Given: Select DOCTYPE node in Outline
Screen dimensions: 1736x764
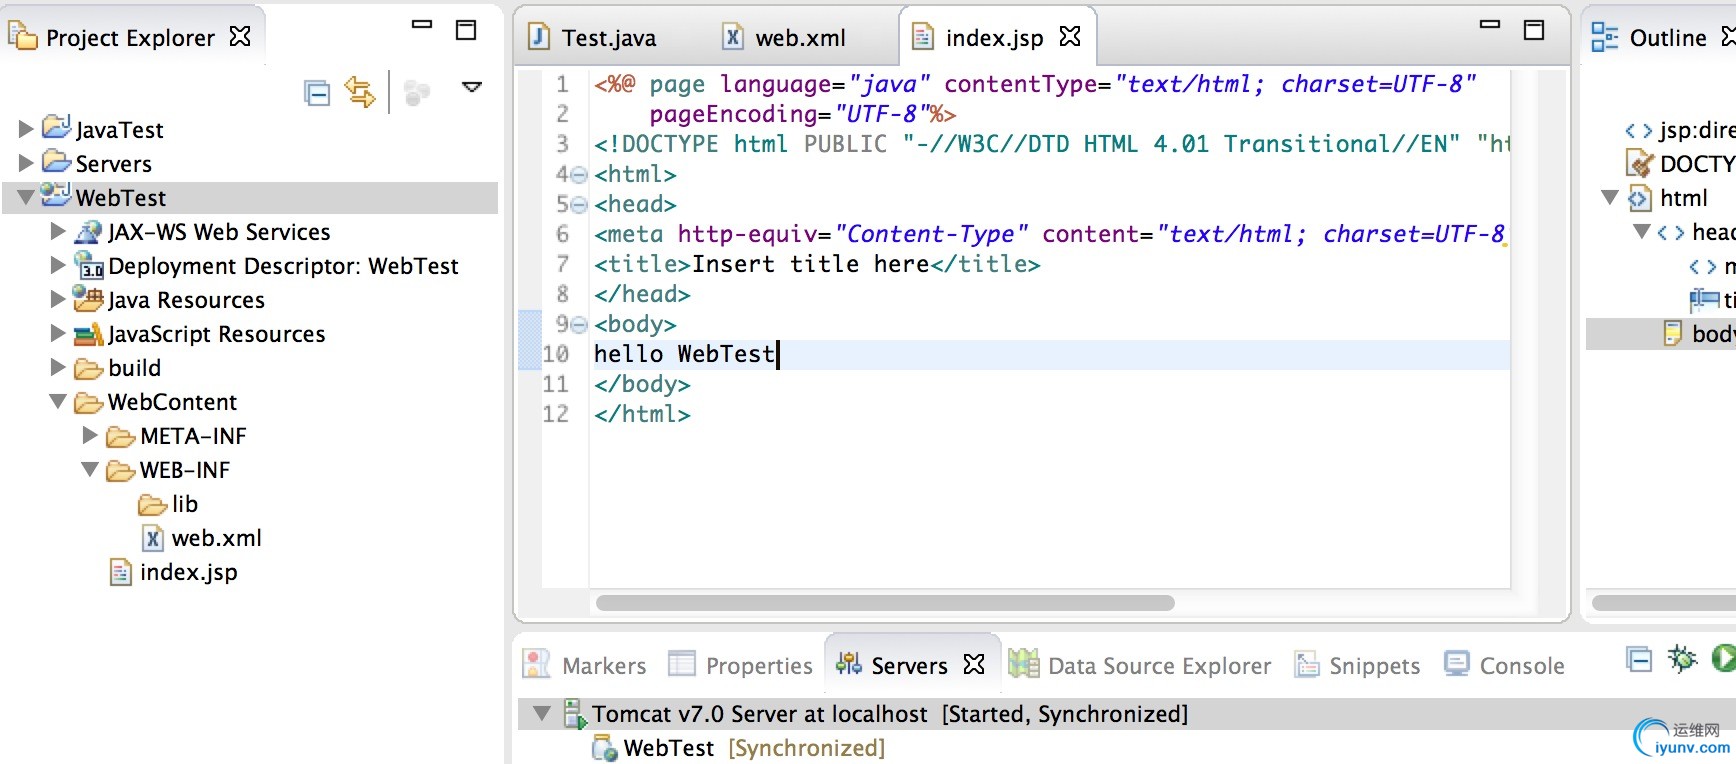Looking at the screenshot, I should coord(1680,164).
